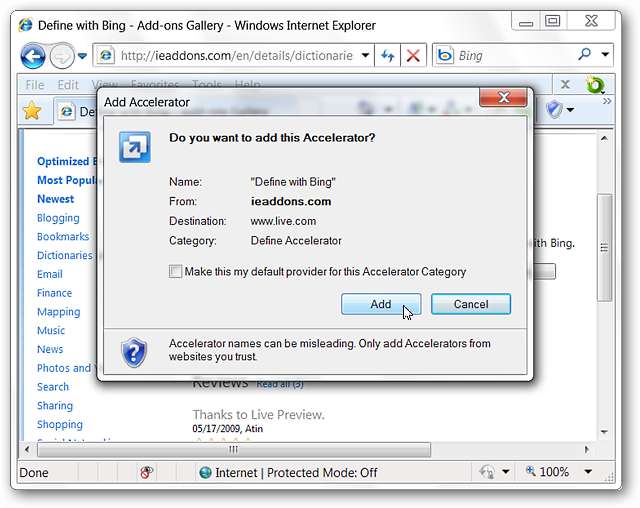
Task: Open the File menu
Action: (34, 85)
